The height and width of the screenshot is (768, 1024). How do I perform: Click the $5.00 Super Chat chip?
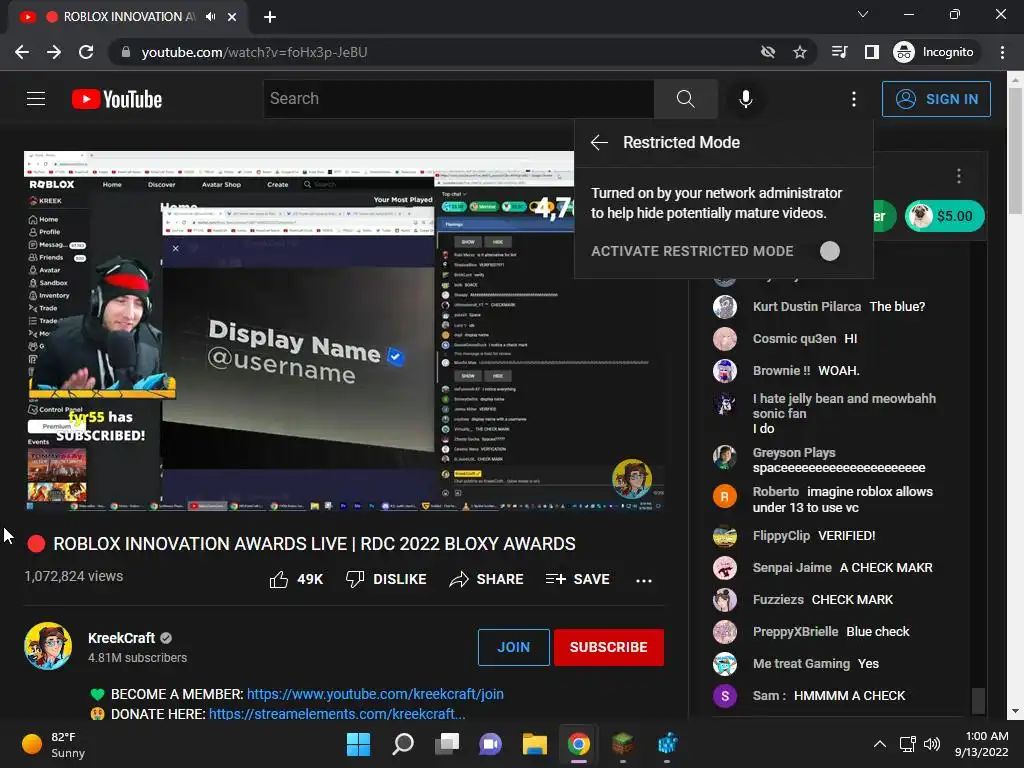click(944, 216)
